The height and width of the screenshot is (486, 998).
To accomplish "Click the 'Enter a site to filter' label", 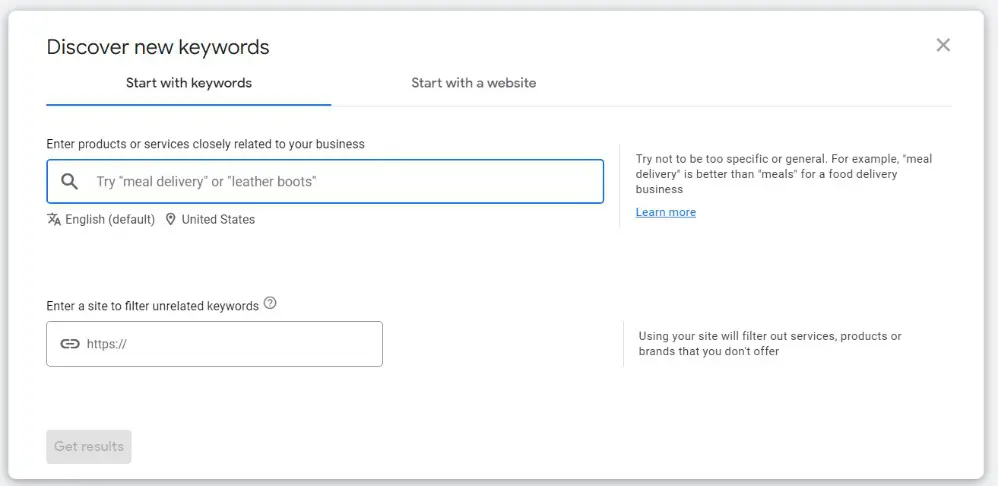I will tap(152, 306).
